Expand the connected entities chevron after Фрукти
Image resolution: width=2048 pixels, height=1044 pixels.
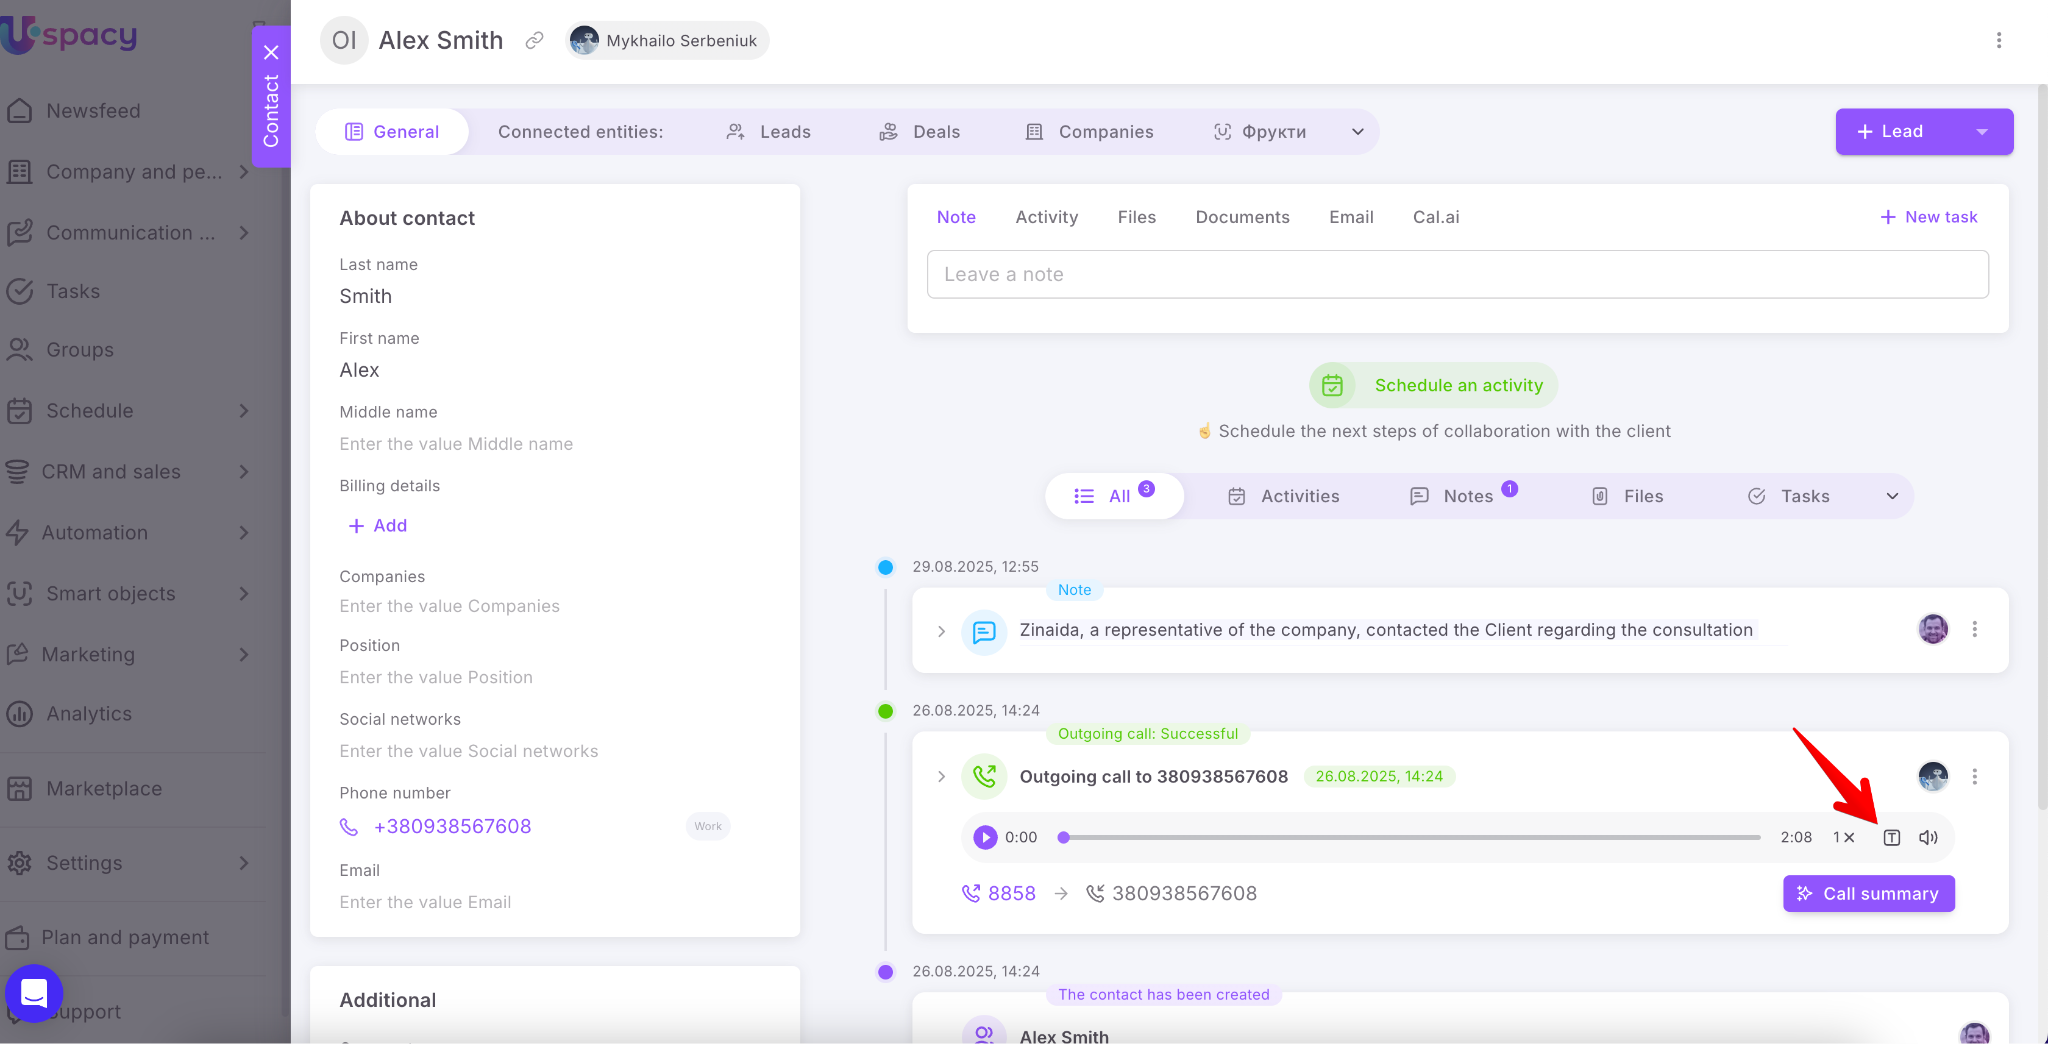(1357, 132)
